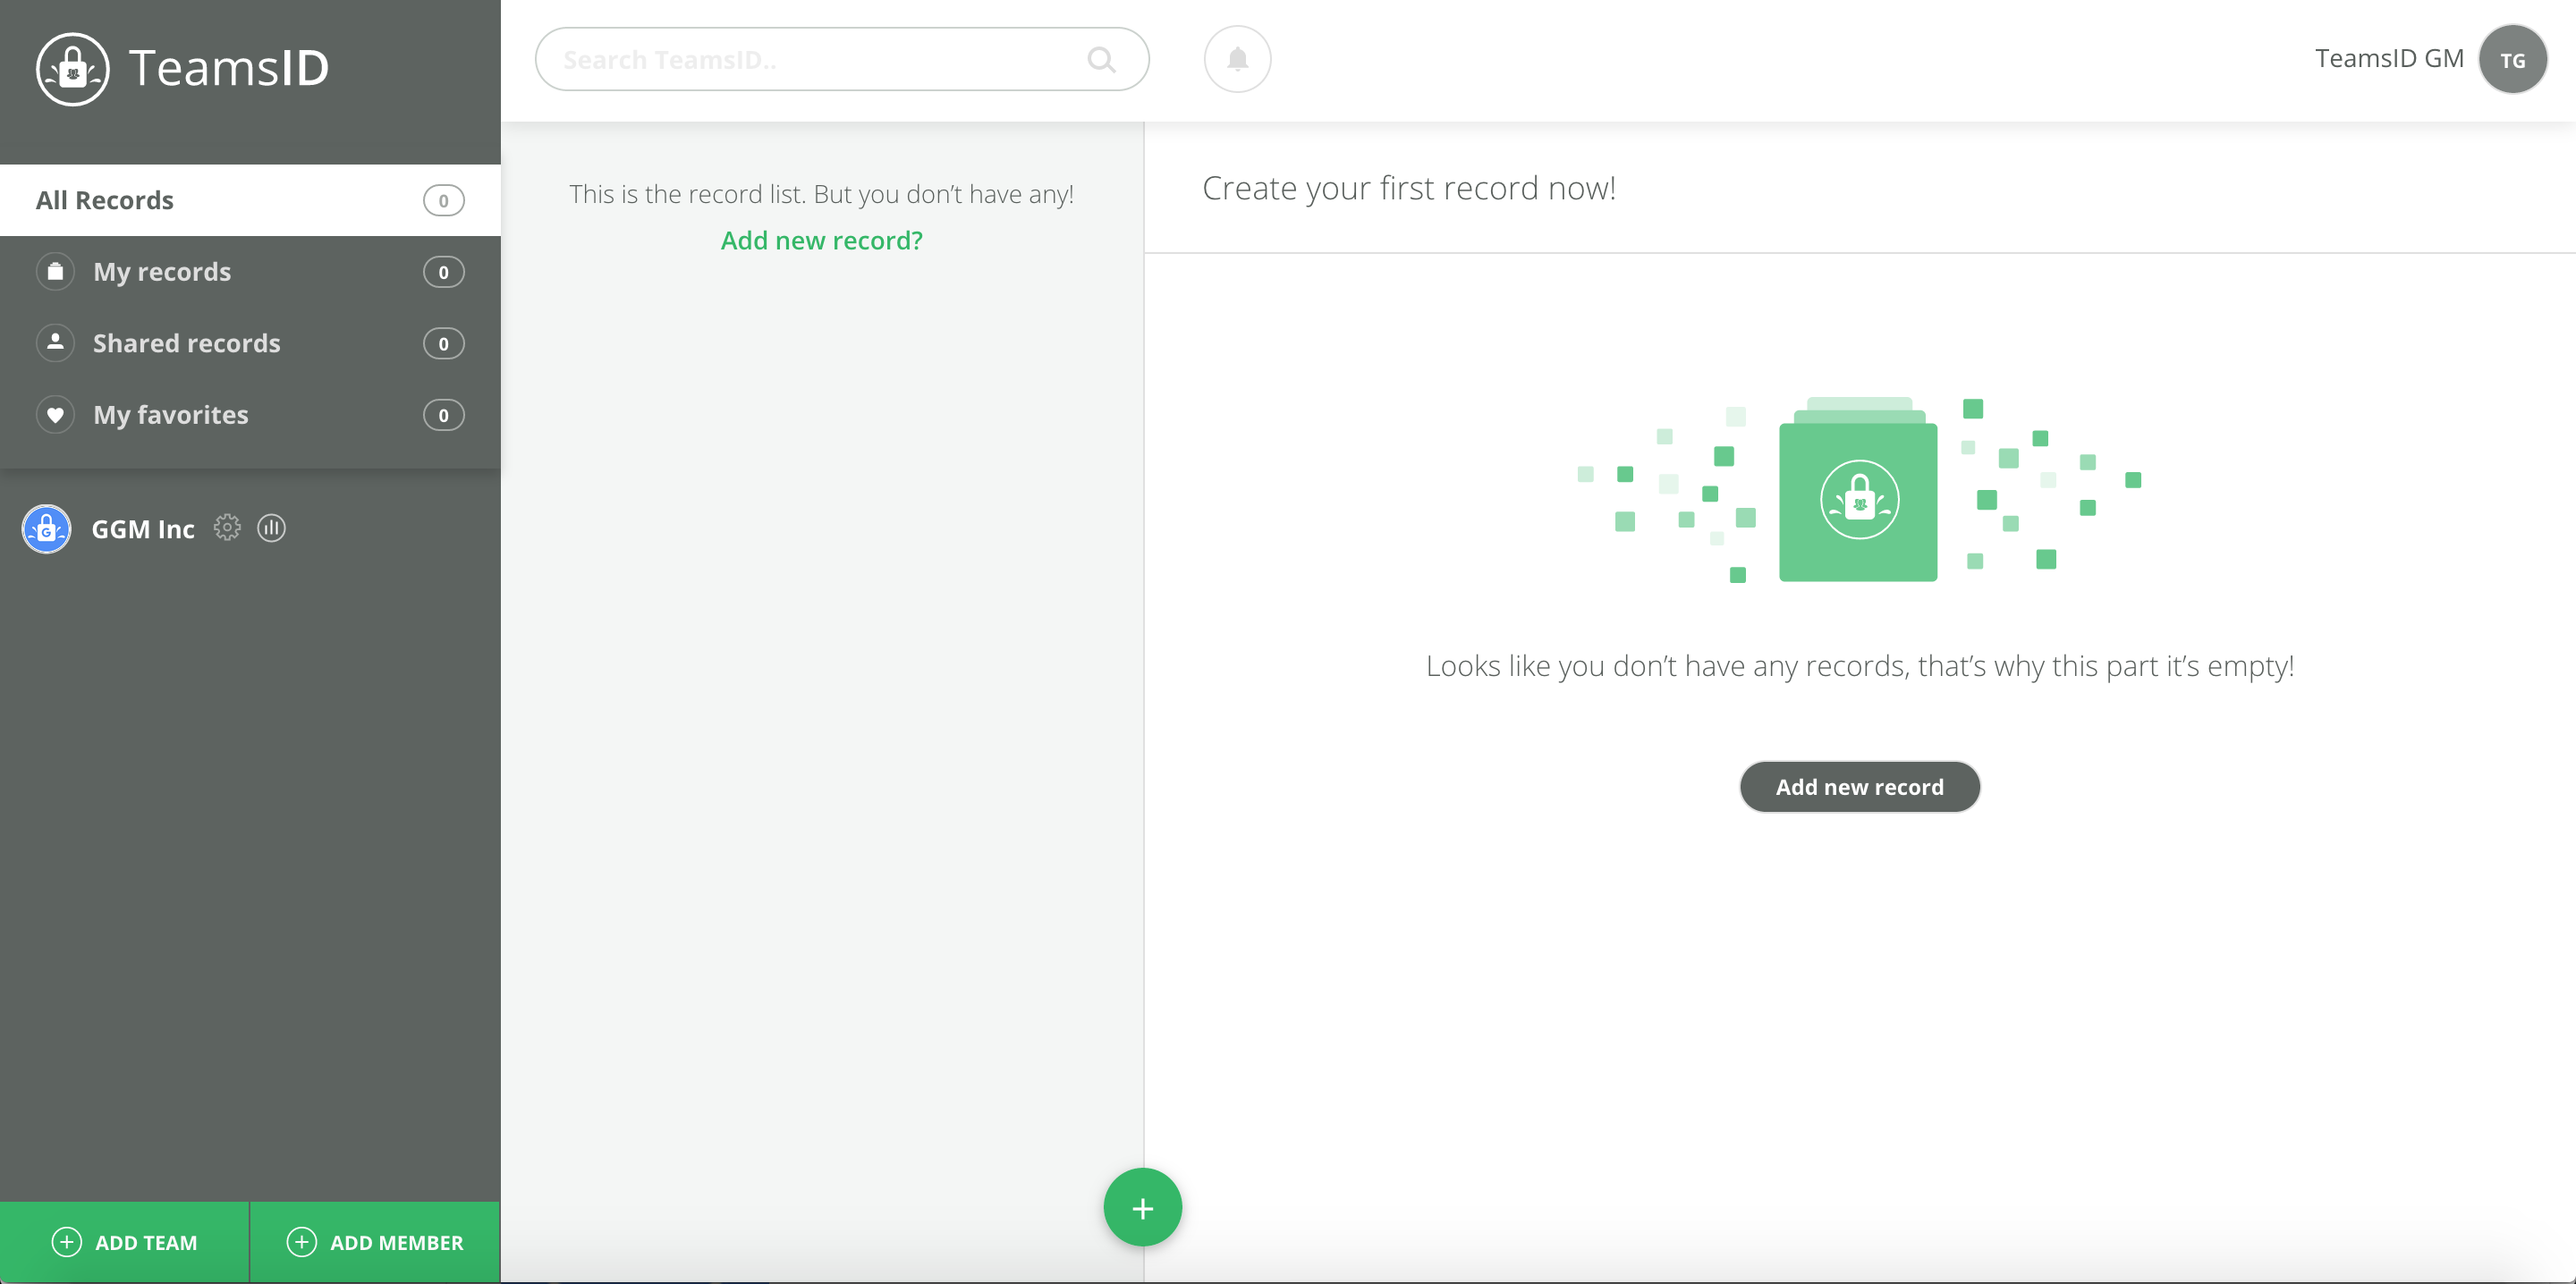Click the search magnifier icon
Viewport: 2576px width, 1284px height.
point(1101,59)
